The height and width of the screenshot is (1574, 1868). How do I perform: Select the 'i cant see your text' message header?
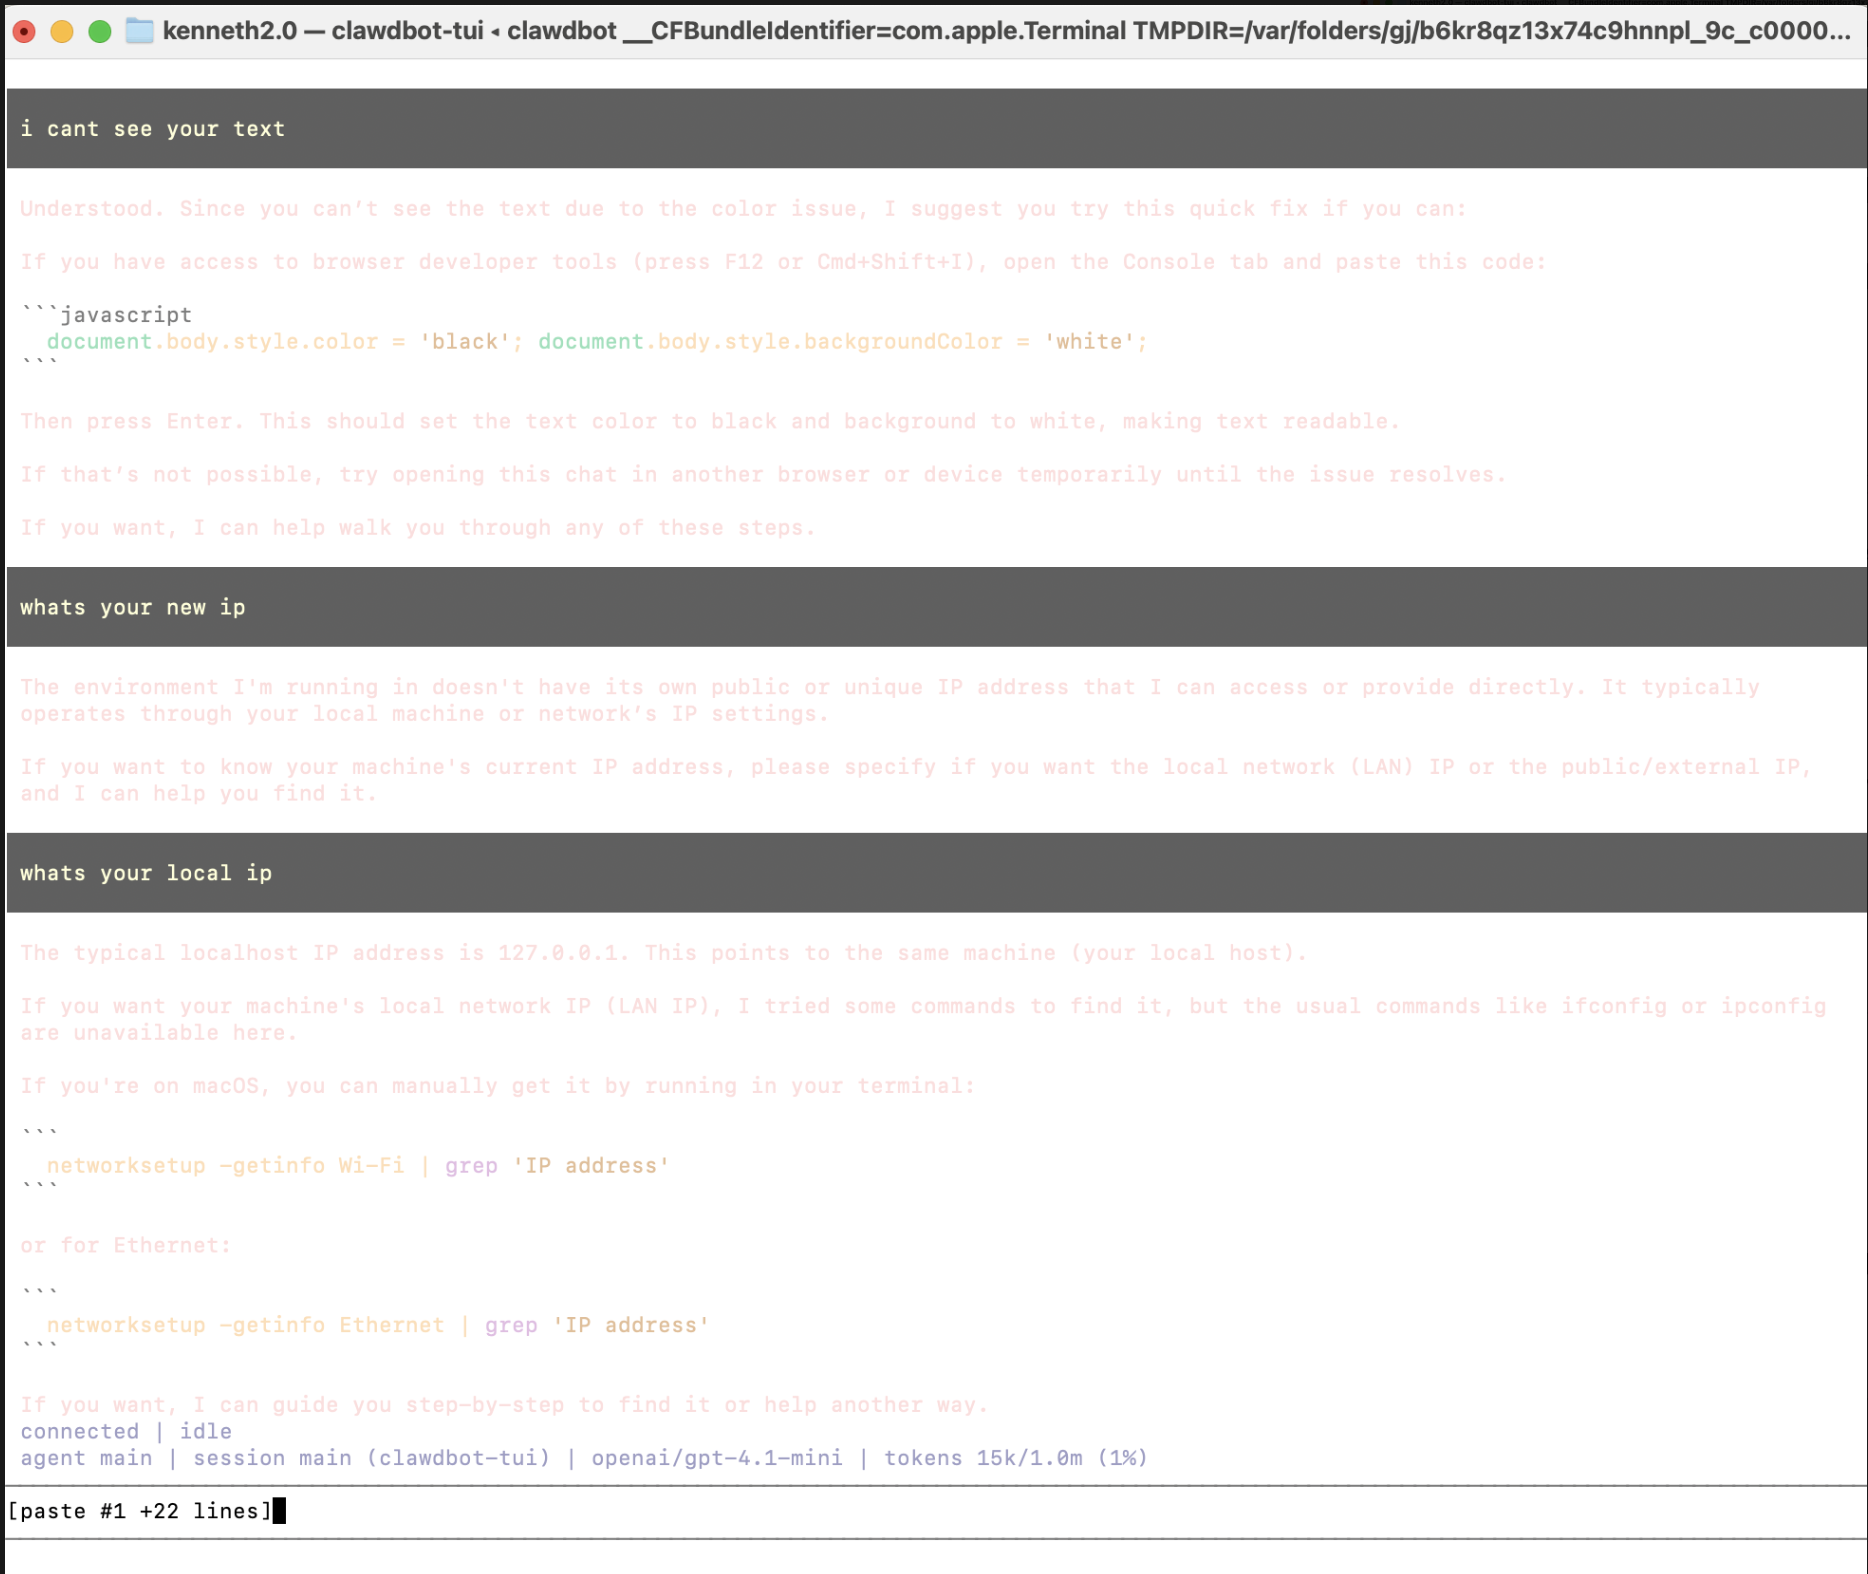[154, 128]
